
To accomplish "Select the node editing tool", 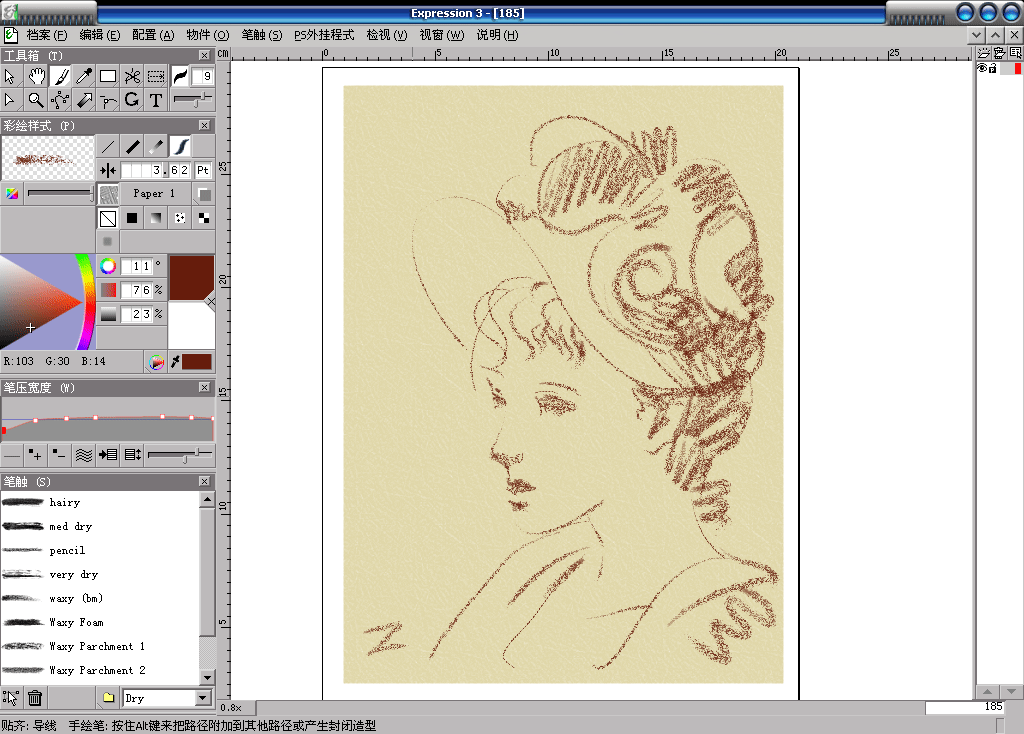I will click(x=60, y=100).
